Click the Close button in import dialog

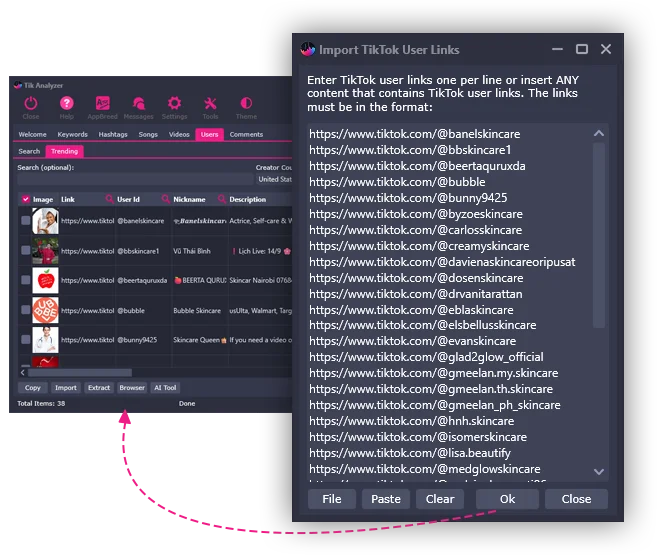pos(577,499)
